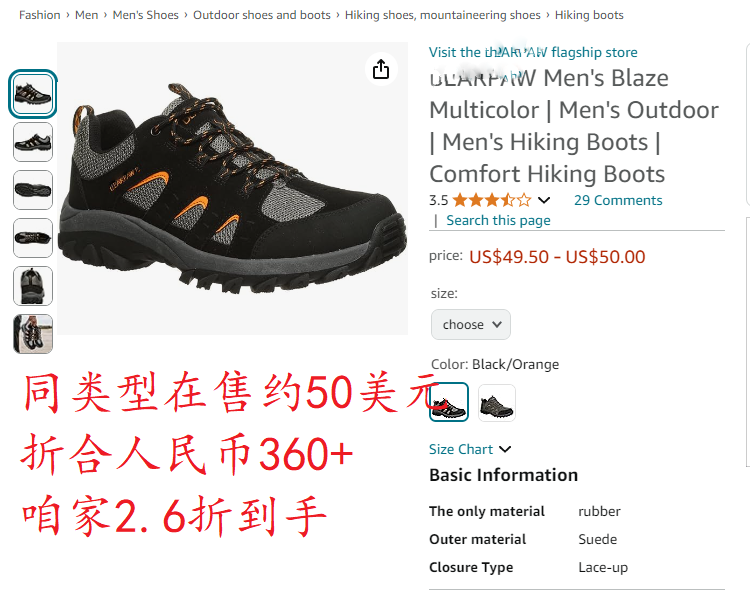
Task: Click the star rating icons
Action: (492, 200)
